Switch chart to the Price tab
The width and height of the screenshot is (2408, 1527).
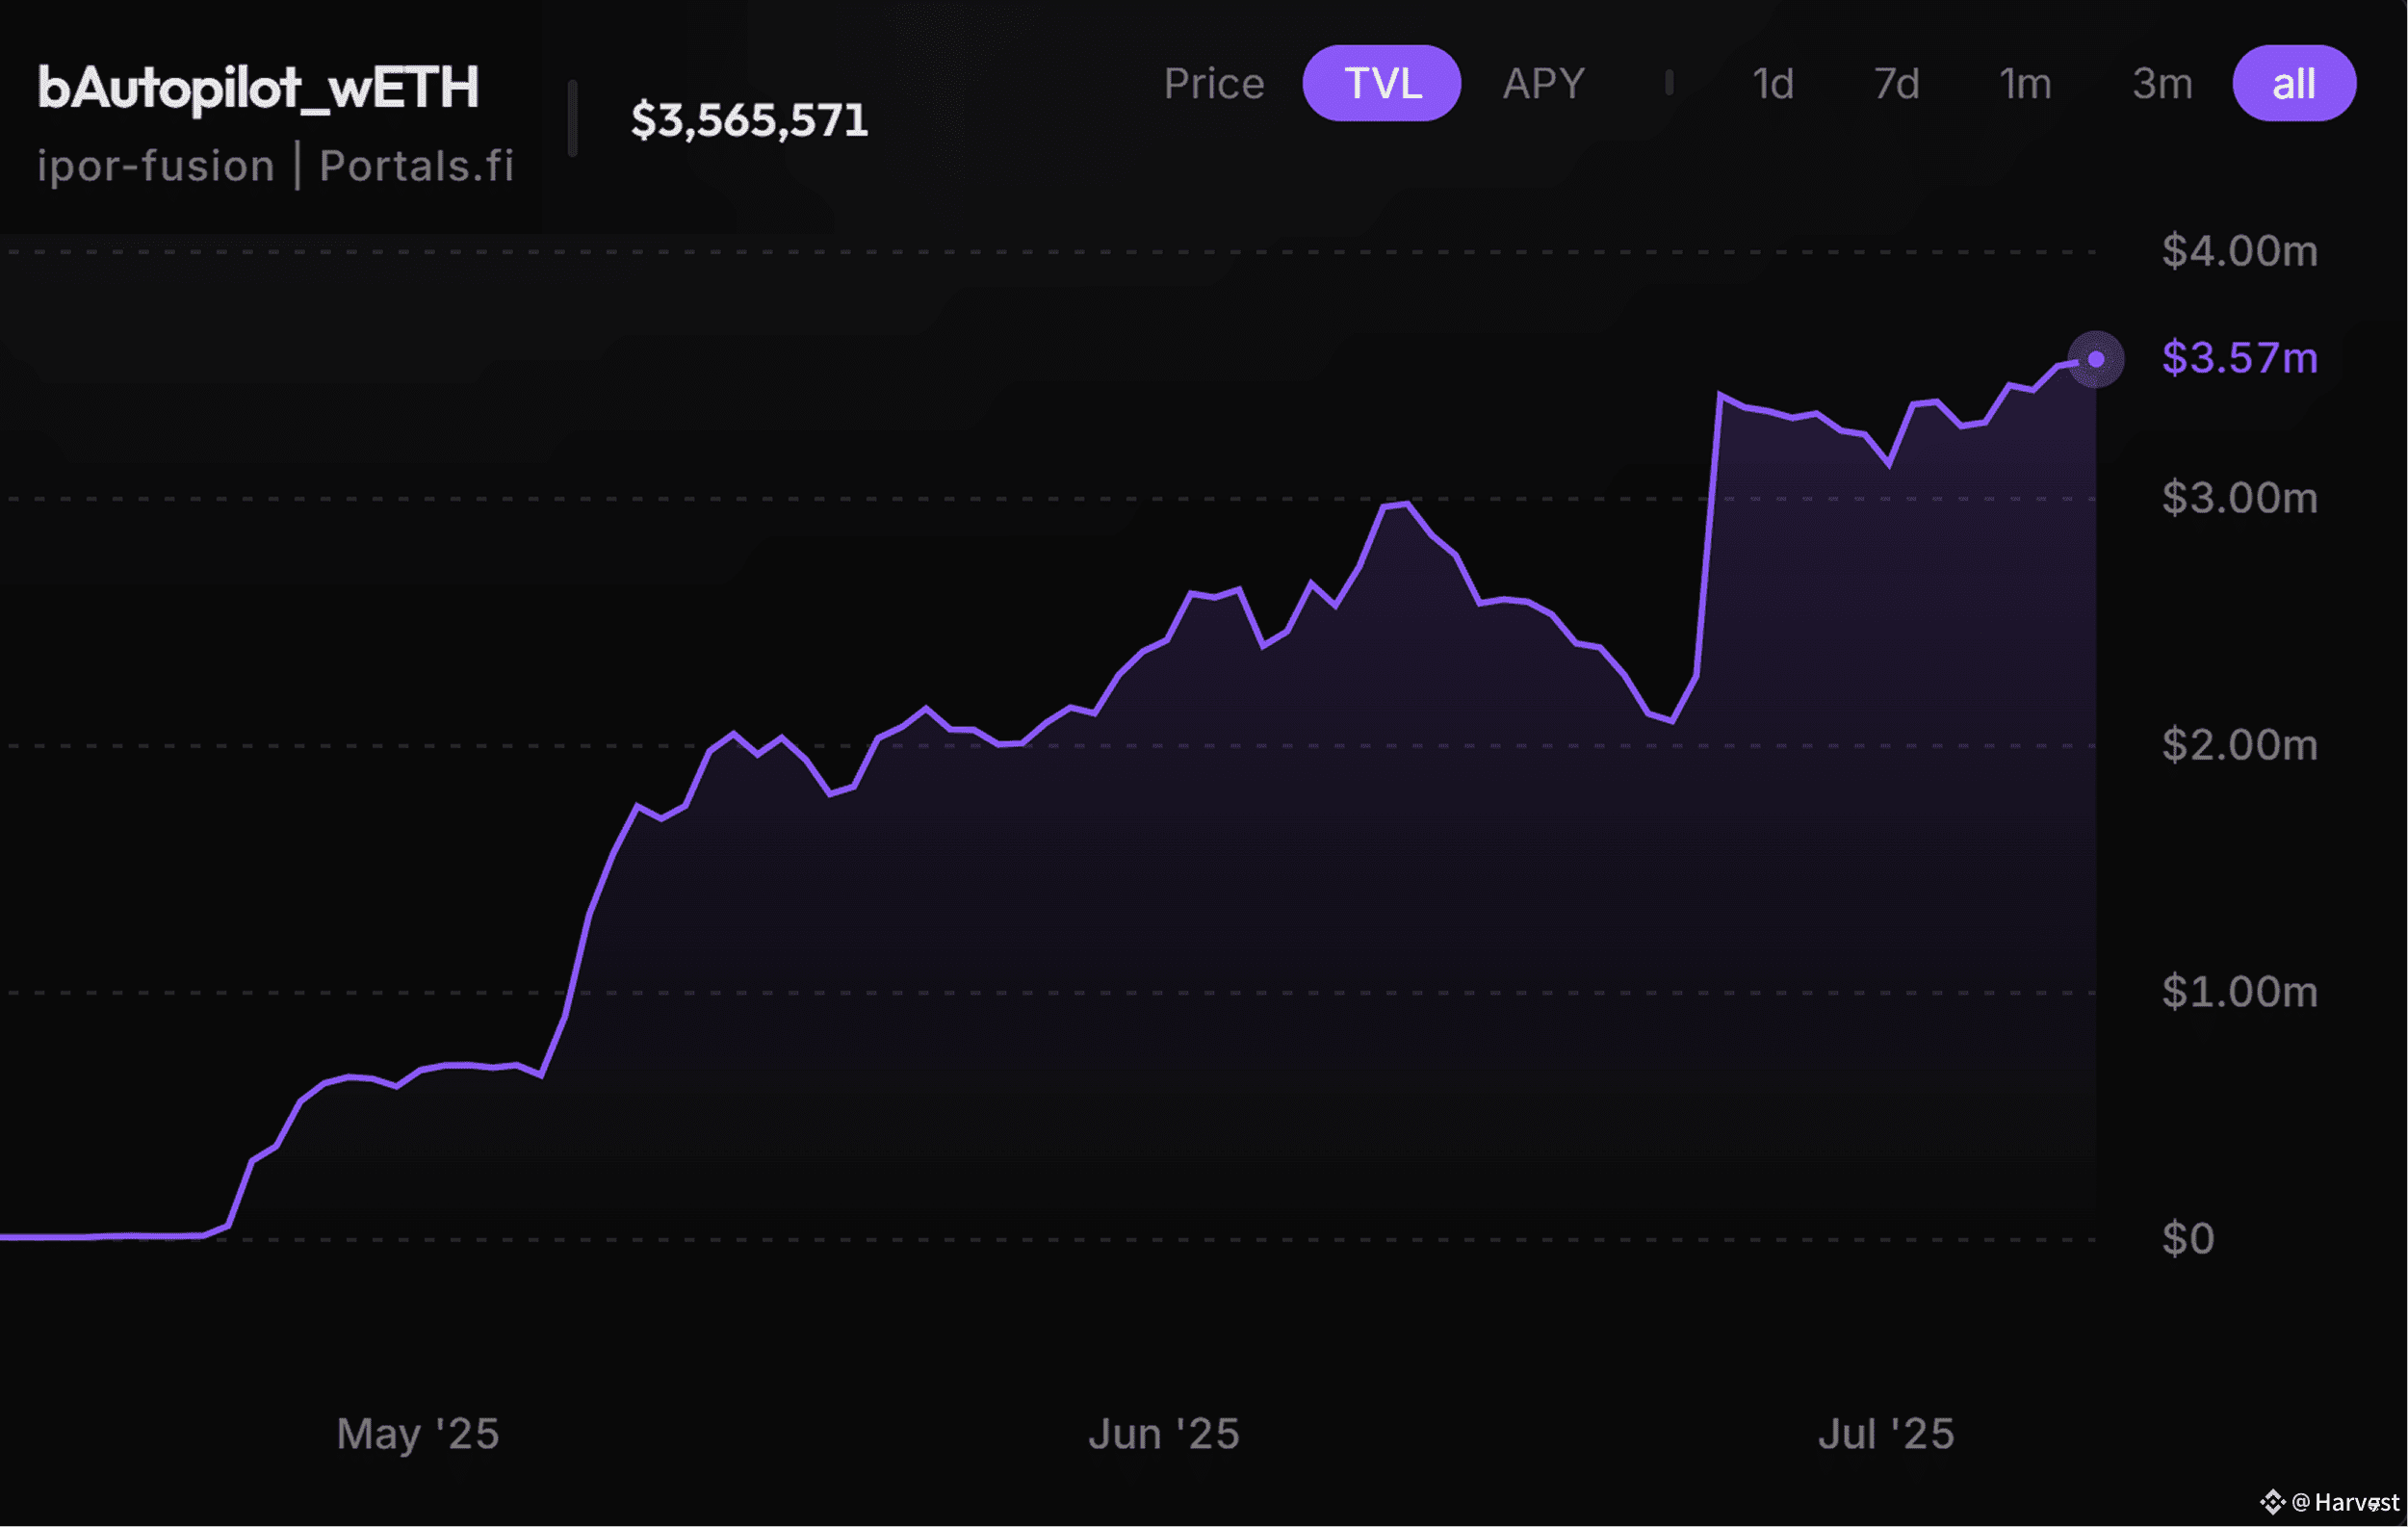(1213, 84)
